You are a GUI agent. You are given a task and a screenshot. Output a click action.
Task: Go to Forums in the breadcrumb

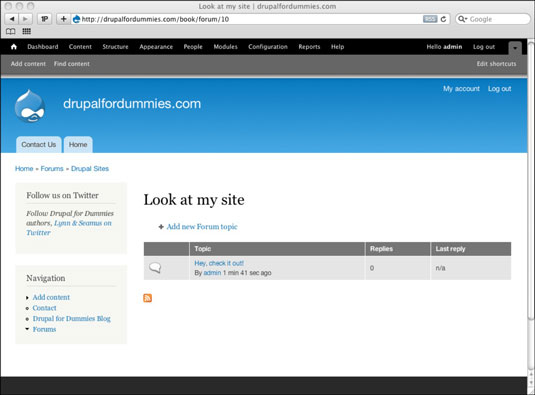(52, 169)
